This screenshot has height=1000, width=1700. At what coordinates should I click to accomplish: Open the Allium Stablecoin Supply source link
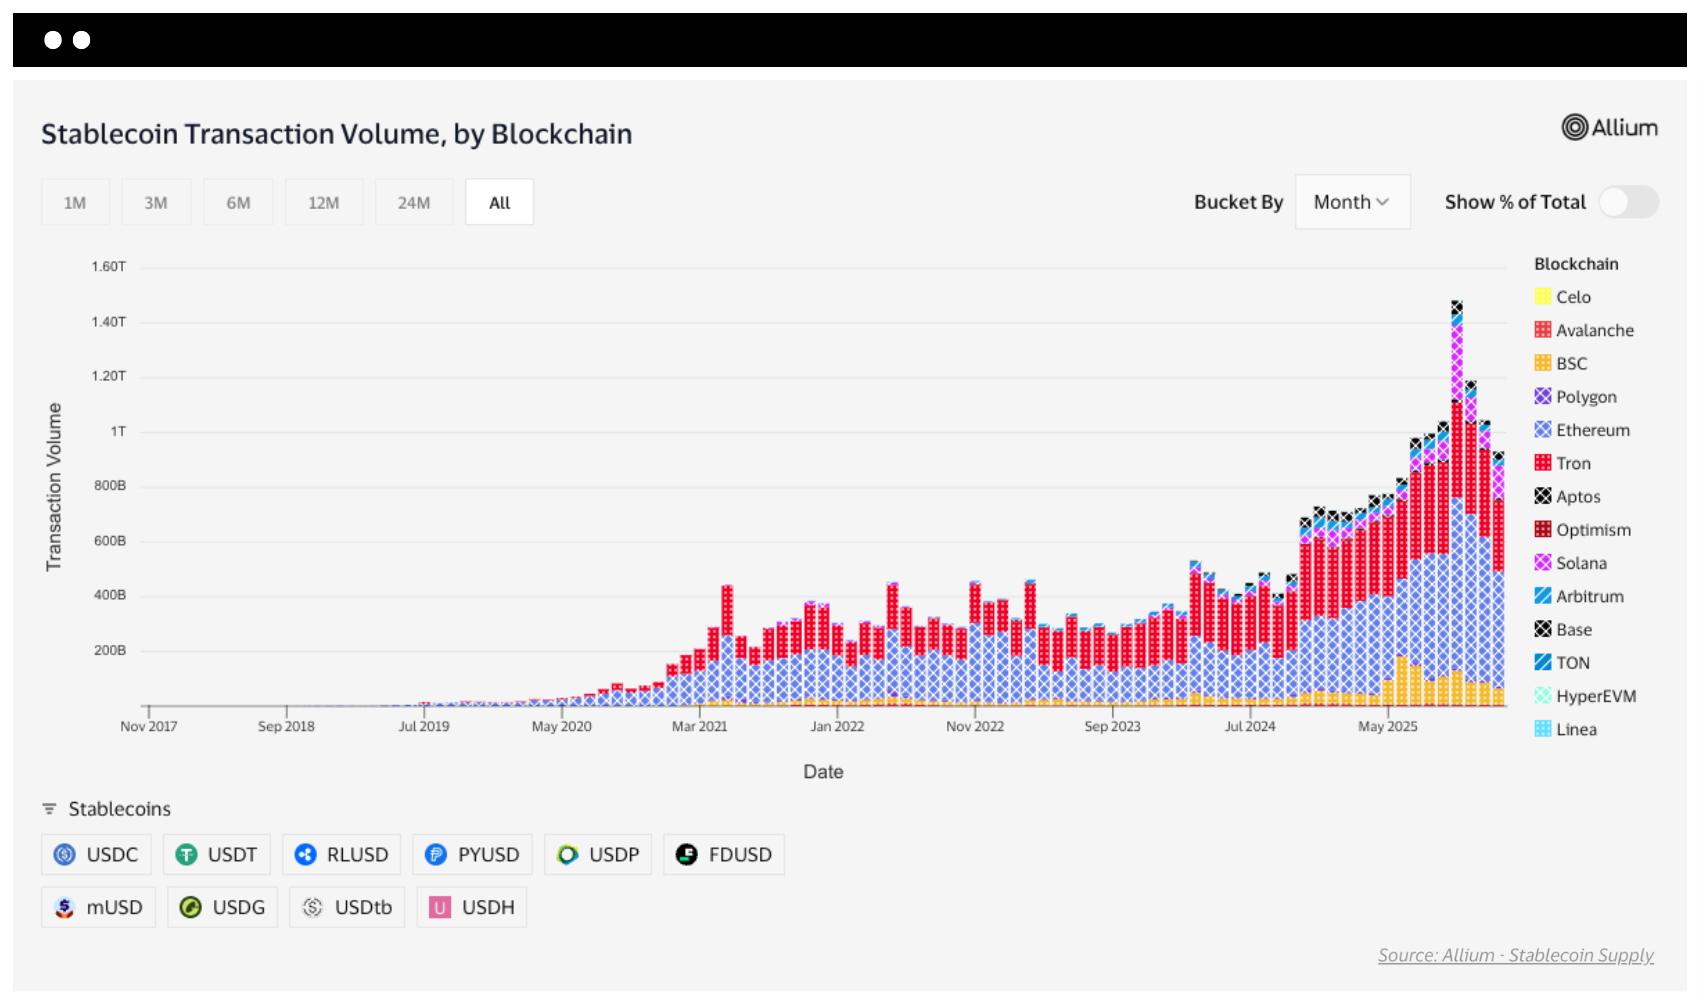(x=1516, y=955)
